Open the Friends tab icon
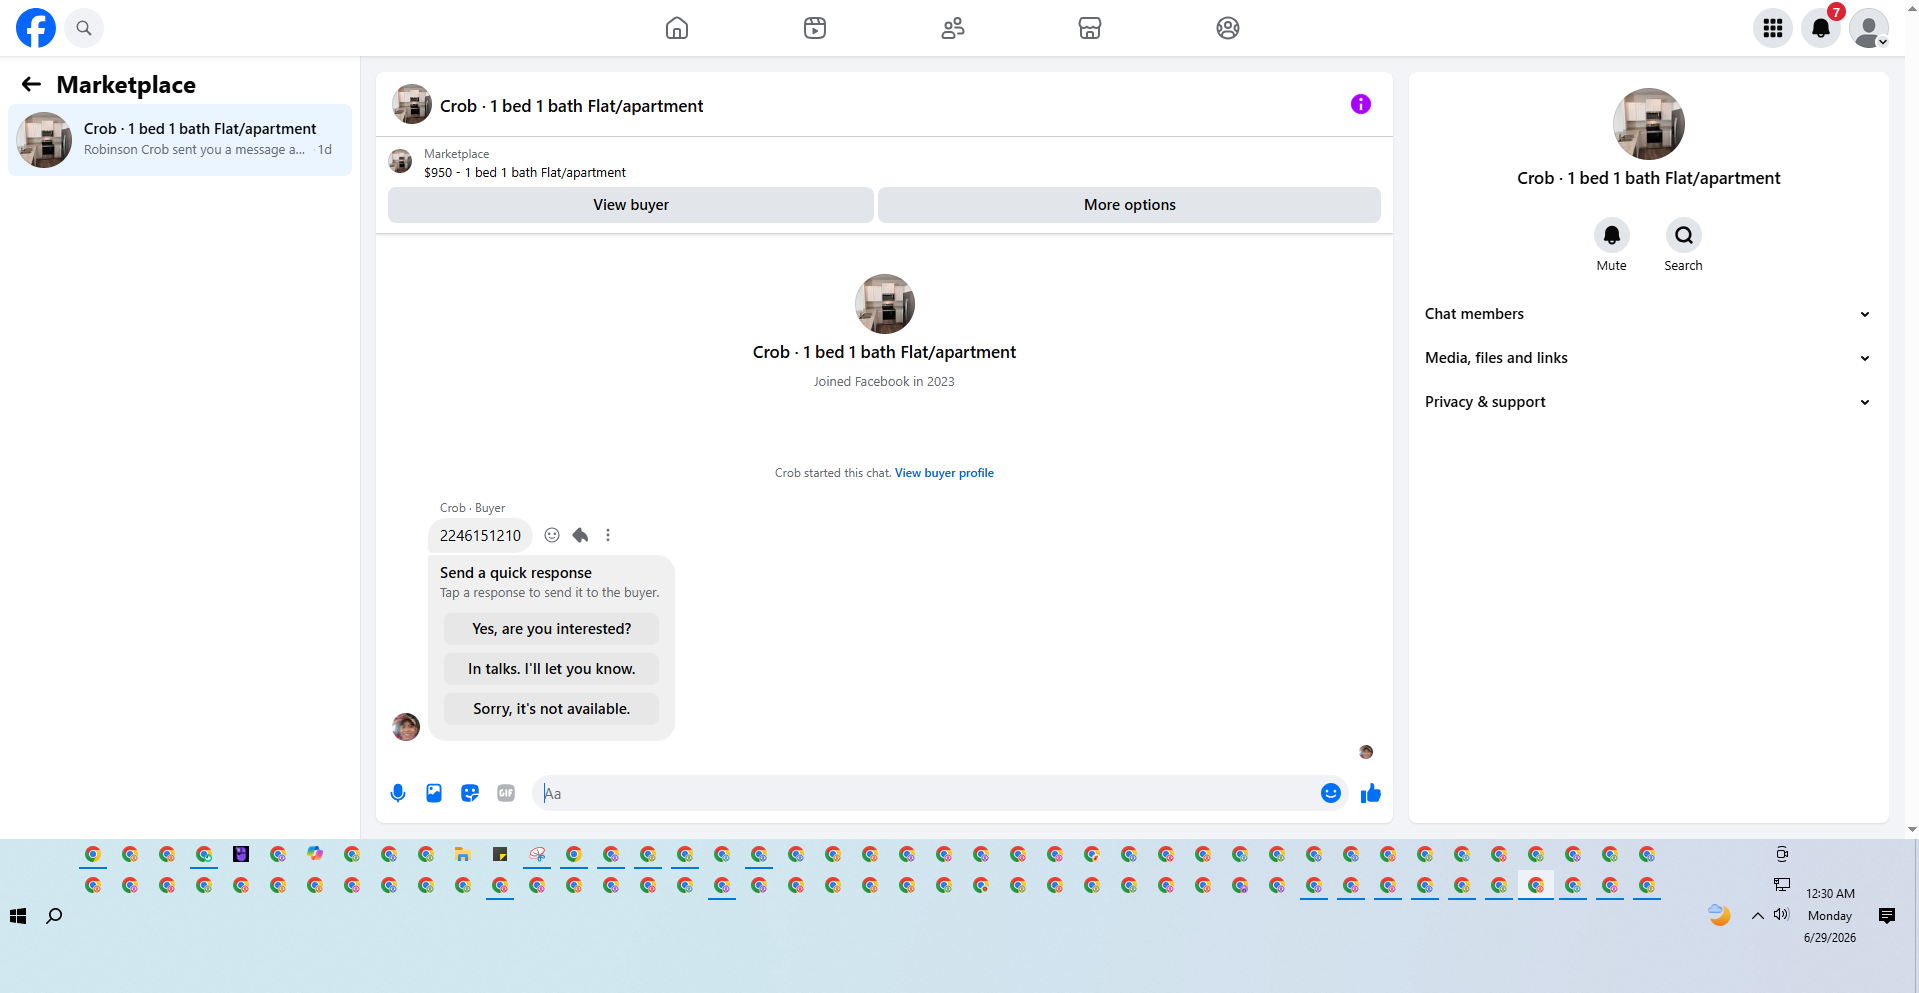Screen dimensions: 1919x993 click(x=953, y=28)
